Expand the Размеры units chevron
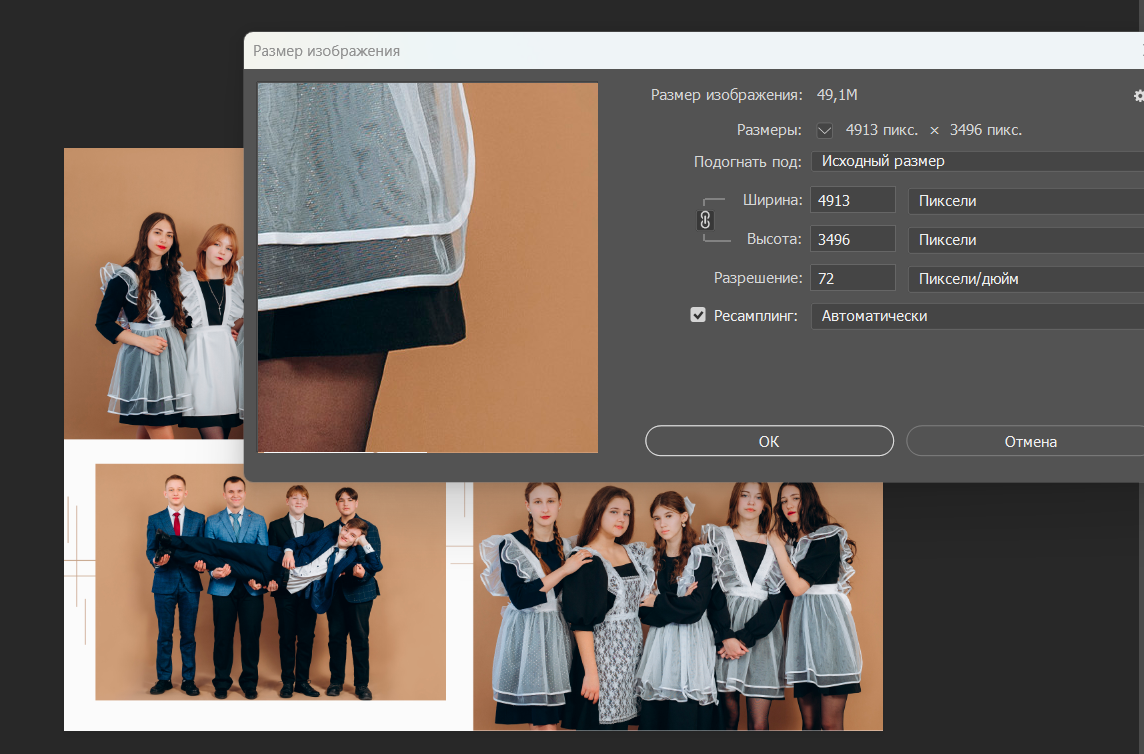This screenshot has width=1144, height=754. [824, 131]
